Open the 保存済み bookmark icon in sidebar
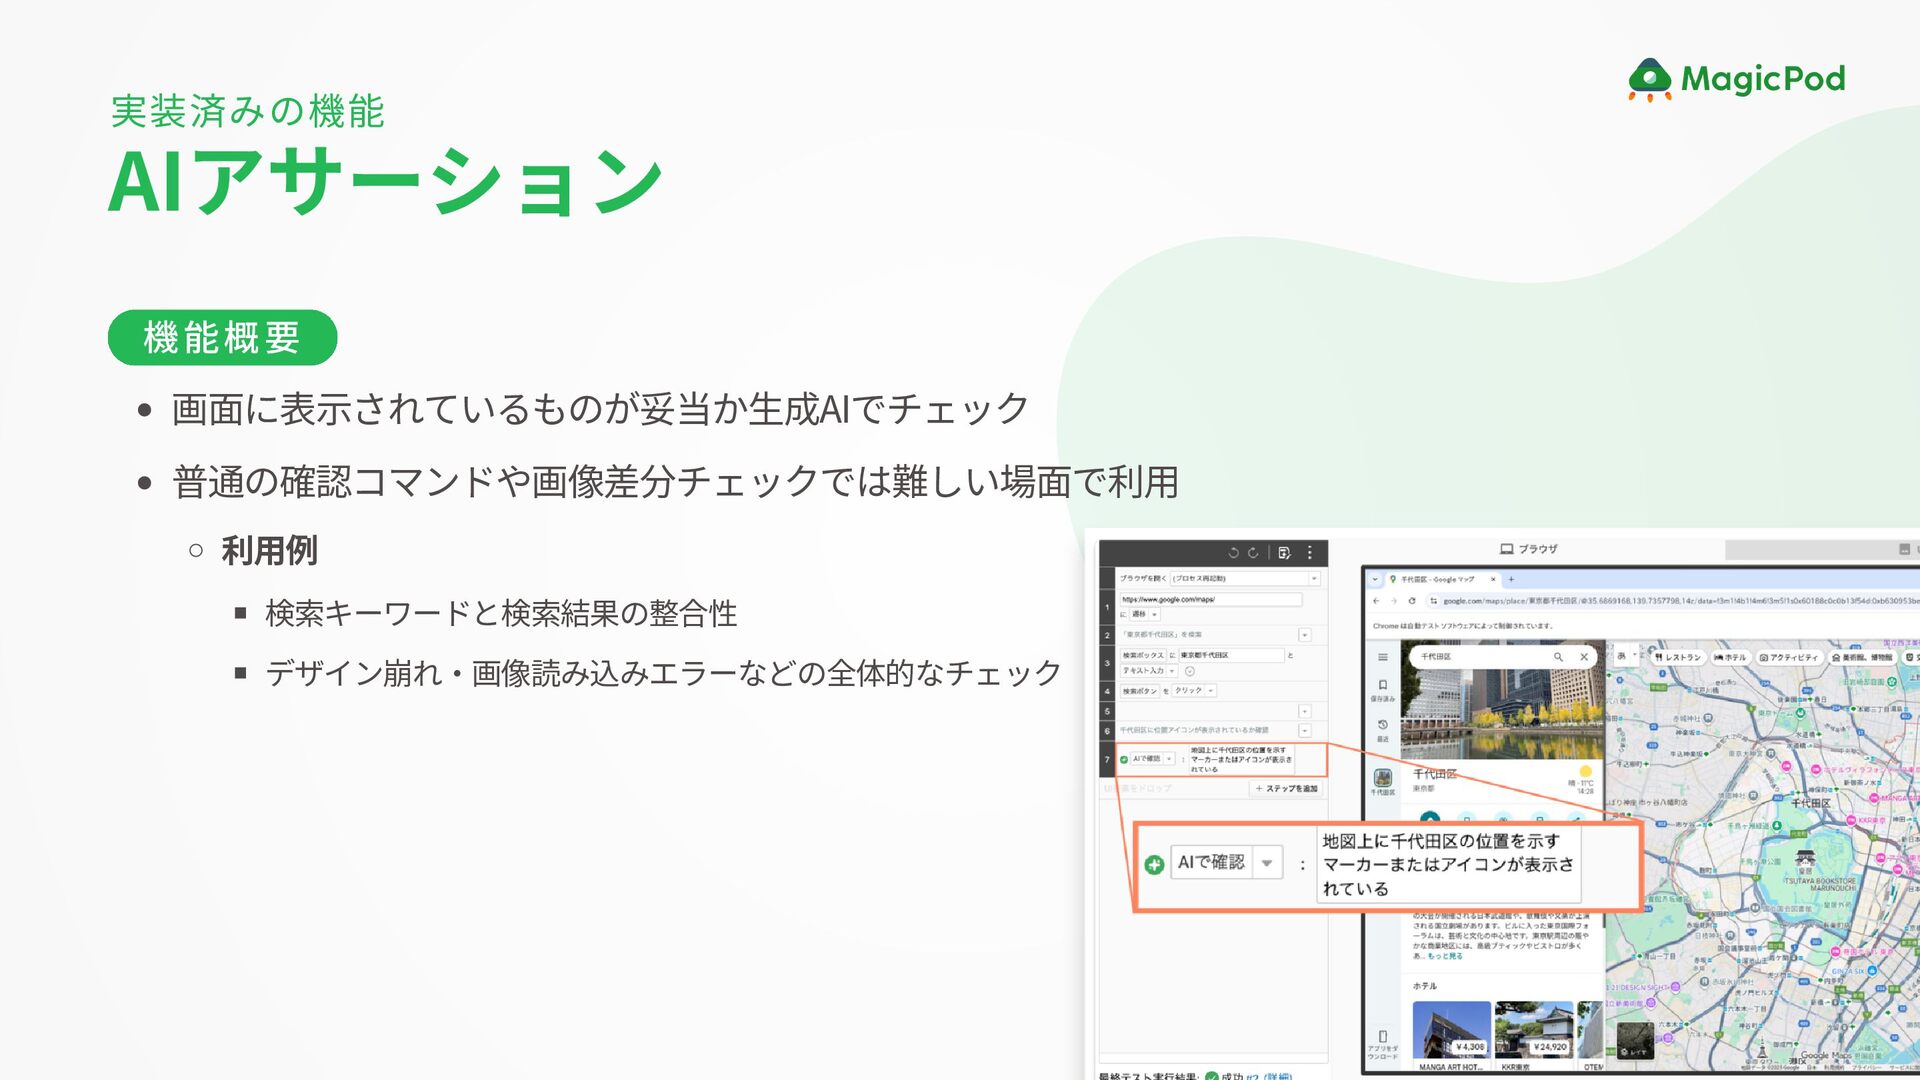The height and width of the screenshot is (1080, 1920). click(x=1383, y=686)
